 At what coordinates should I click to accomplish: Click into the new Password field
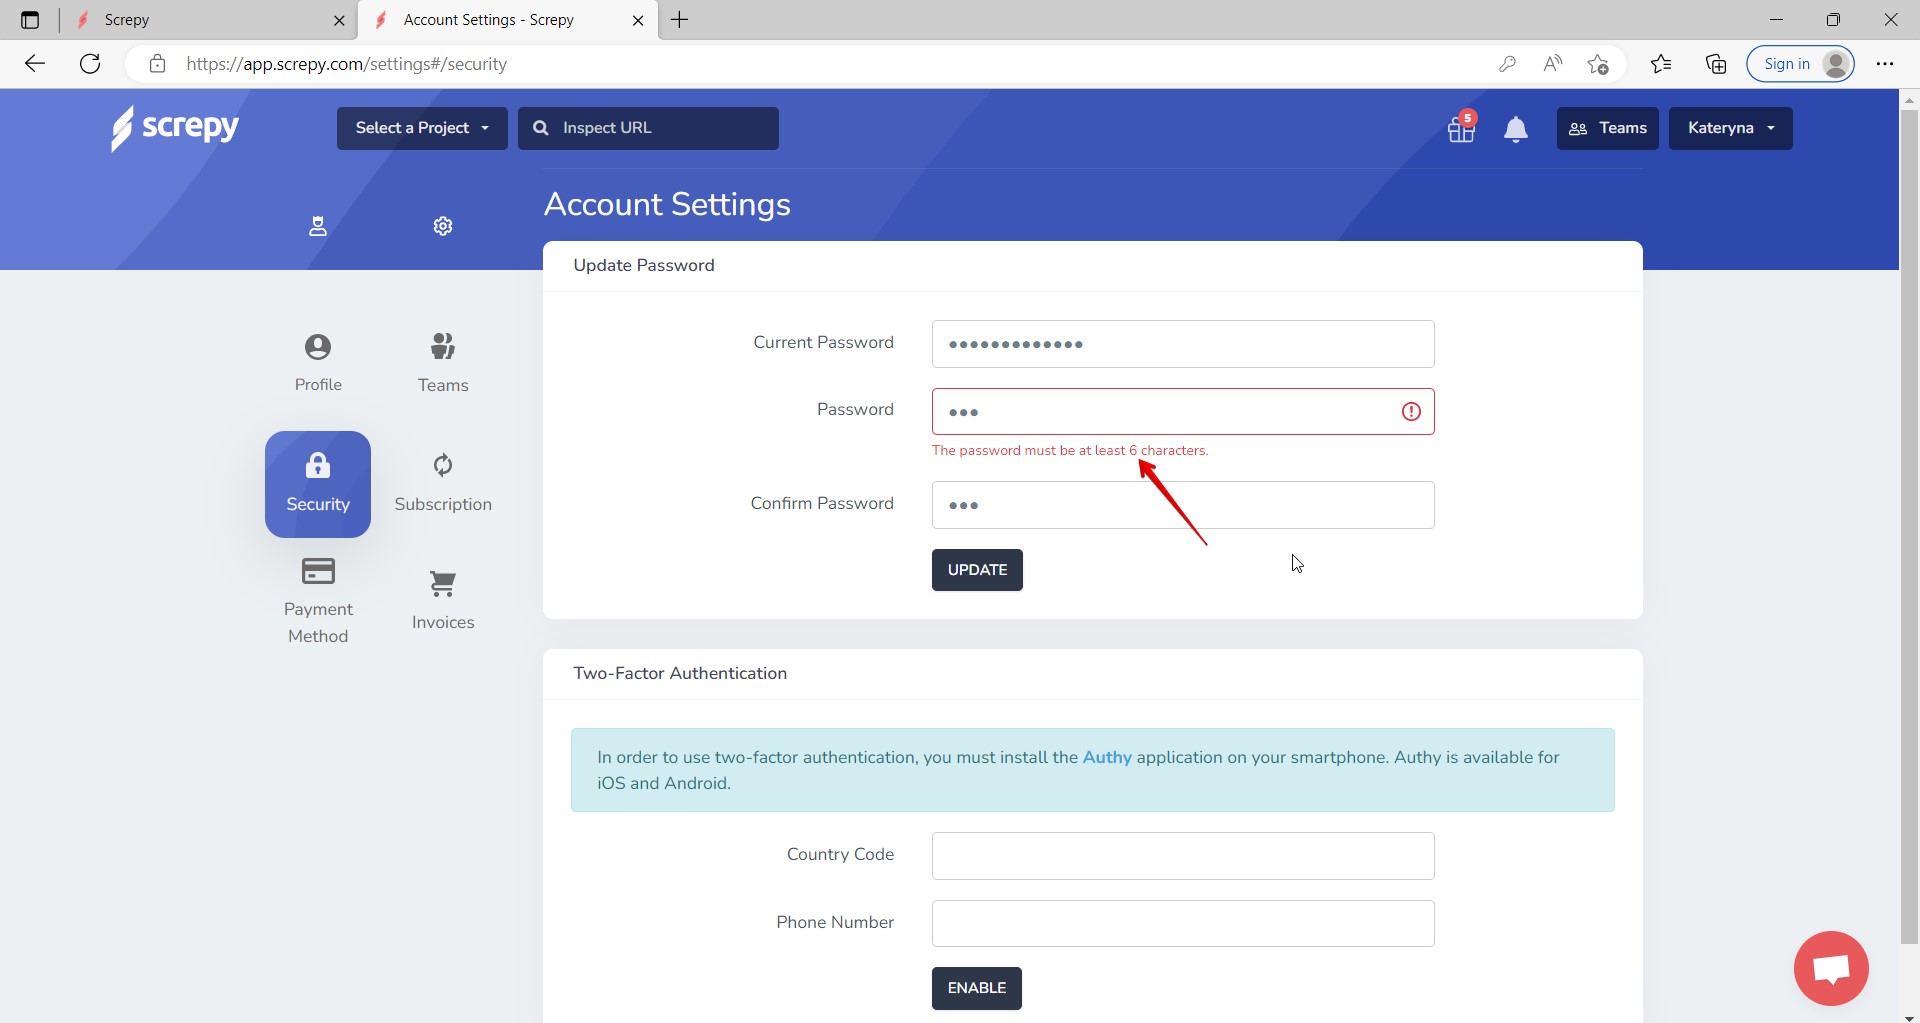pyautogui.click(x=1183, y=411)
